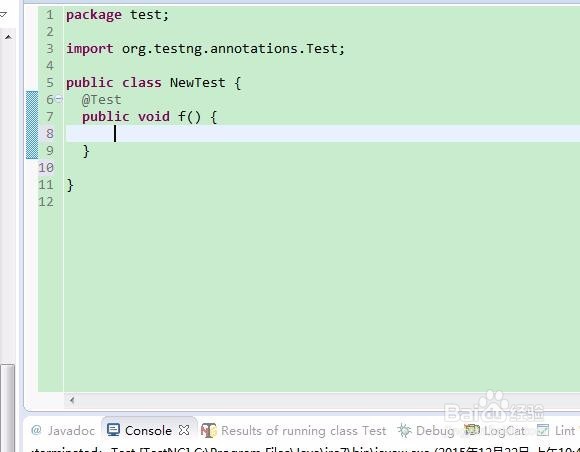The image size is (580, 452).
Task: Click line number 1 in gutter
Action: click(x=50, y=15)
